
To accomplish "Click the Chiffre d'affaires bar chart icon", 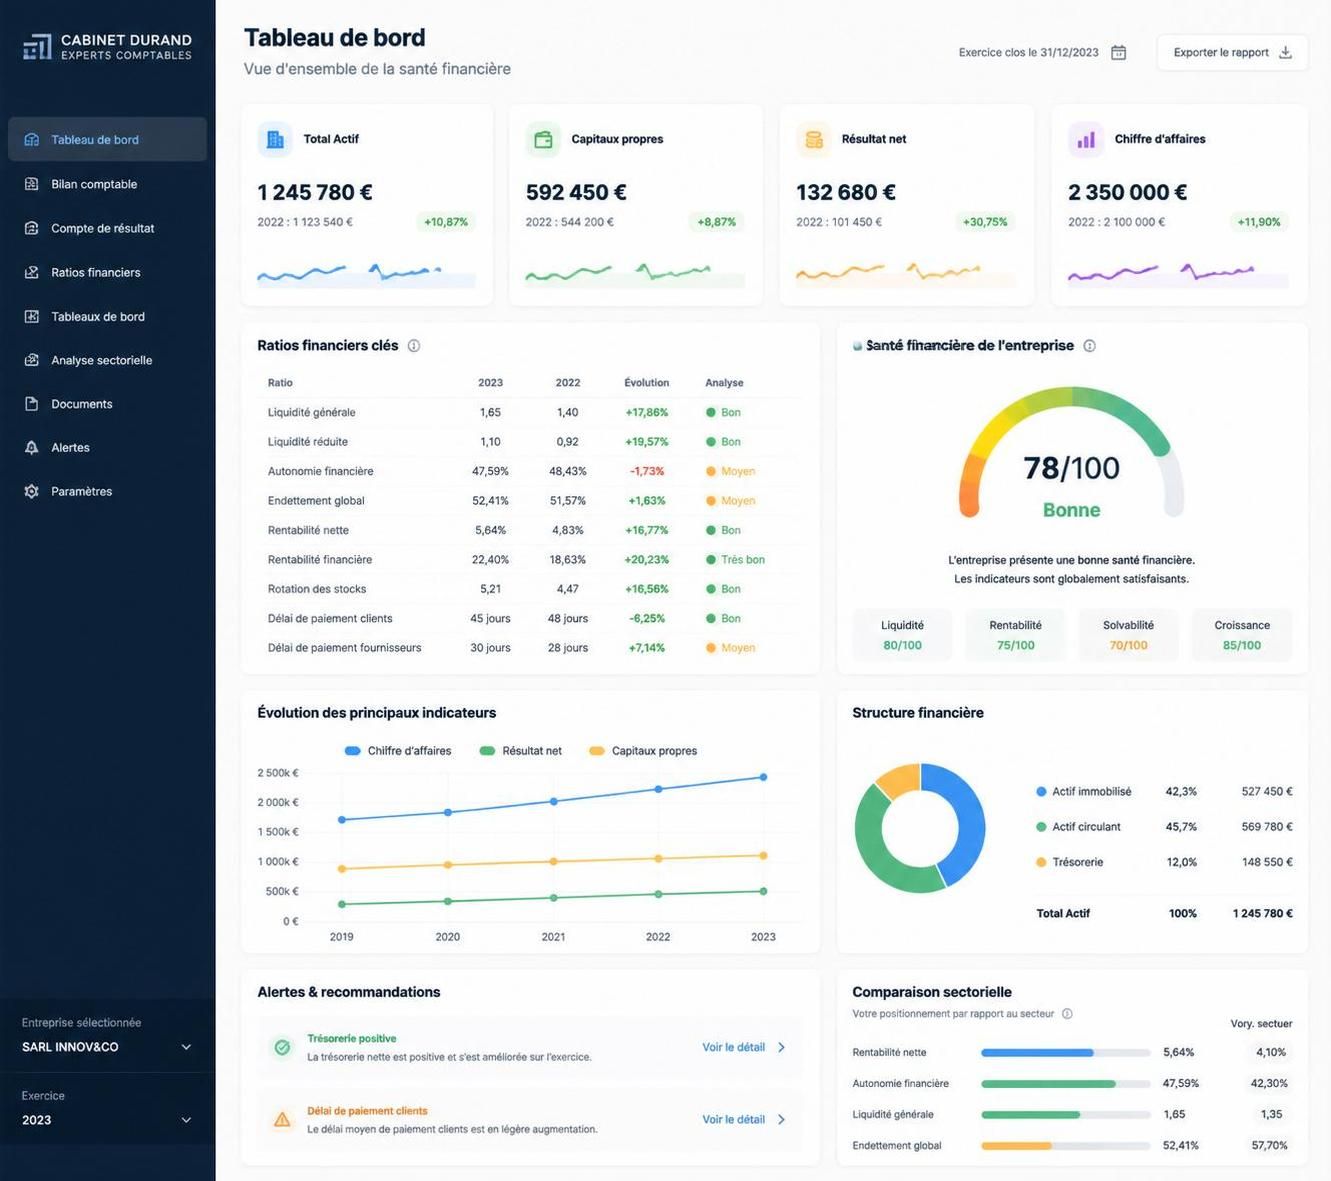I will (1086, 140).
